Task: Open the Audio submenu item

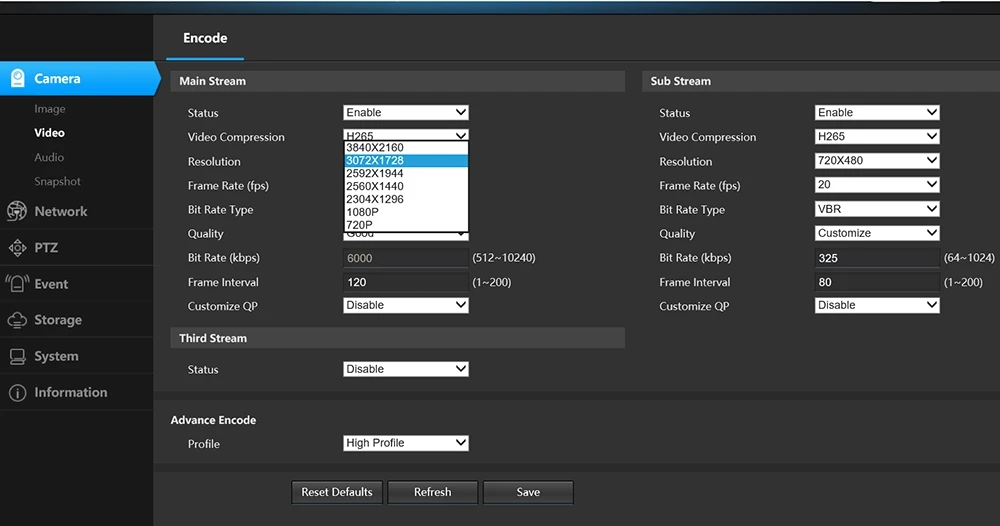Action: click(x=49, y=157)
